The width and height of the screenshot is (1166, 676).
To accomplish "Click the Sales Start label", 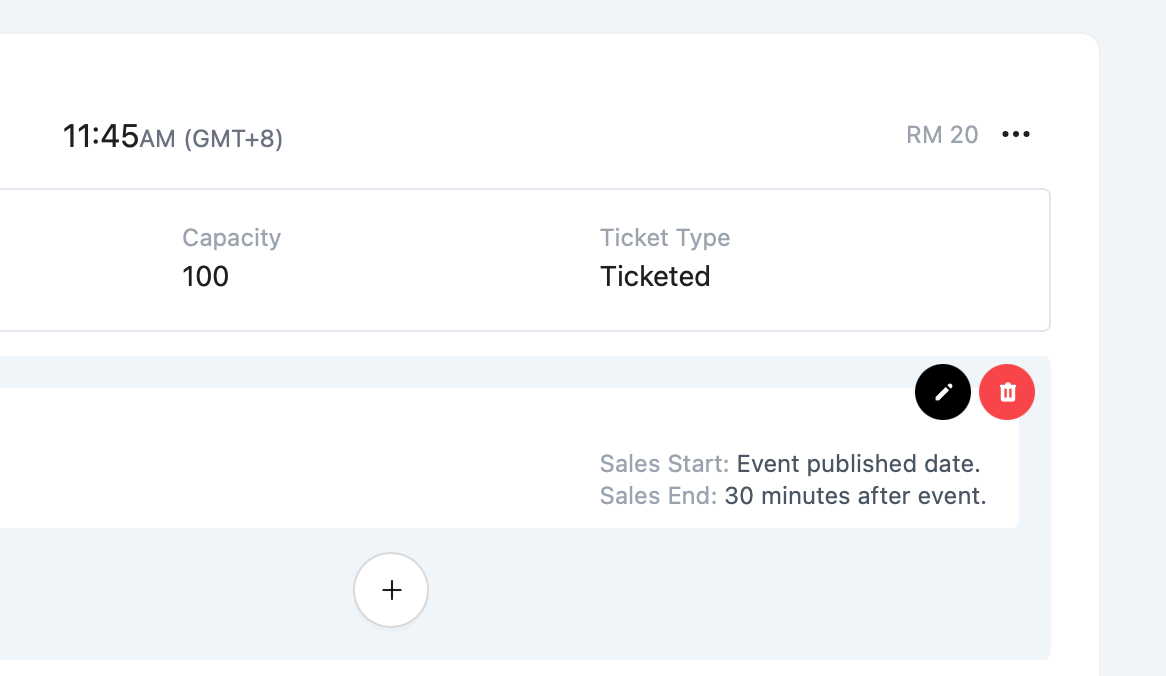I will tap(664, 464).
